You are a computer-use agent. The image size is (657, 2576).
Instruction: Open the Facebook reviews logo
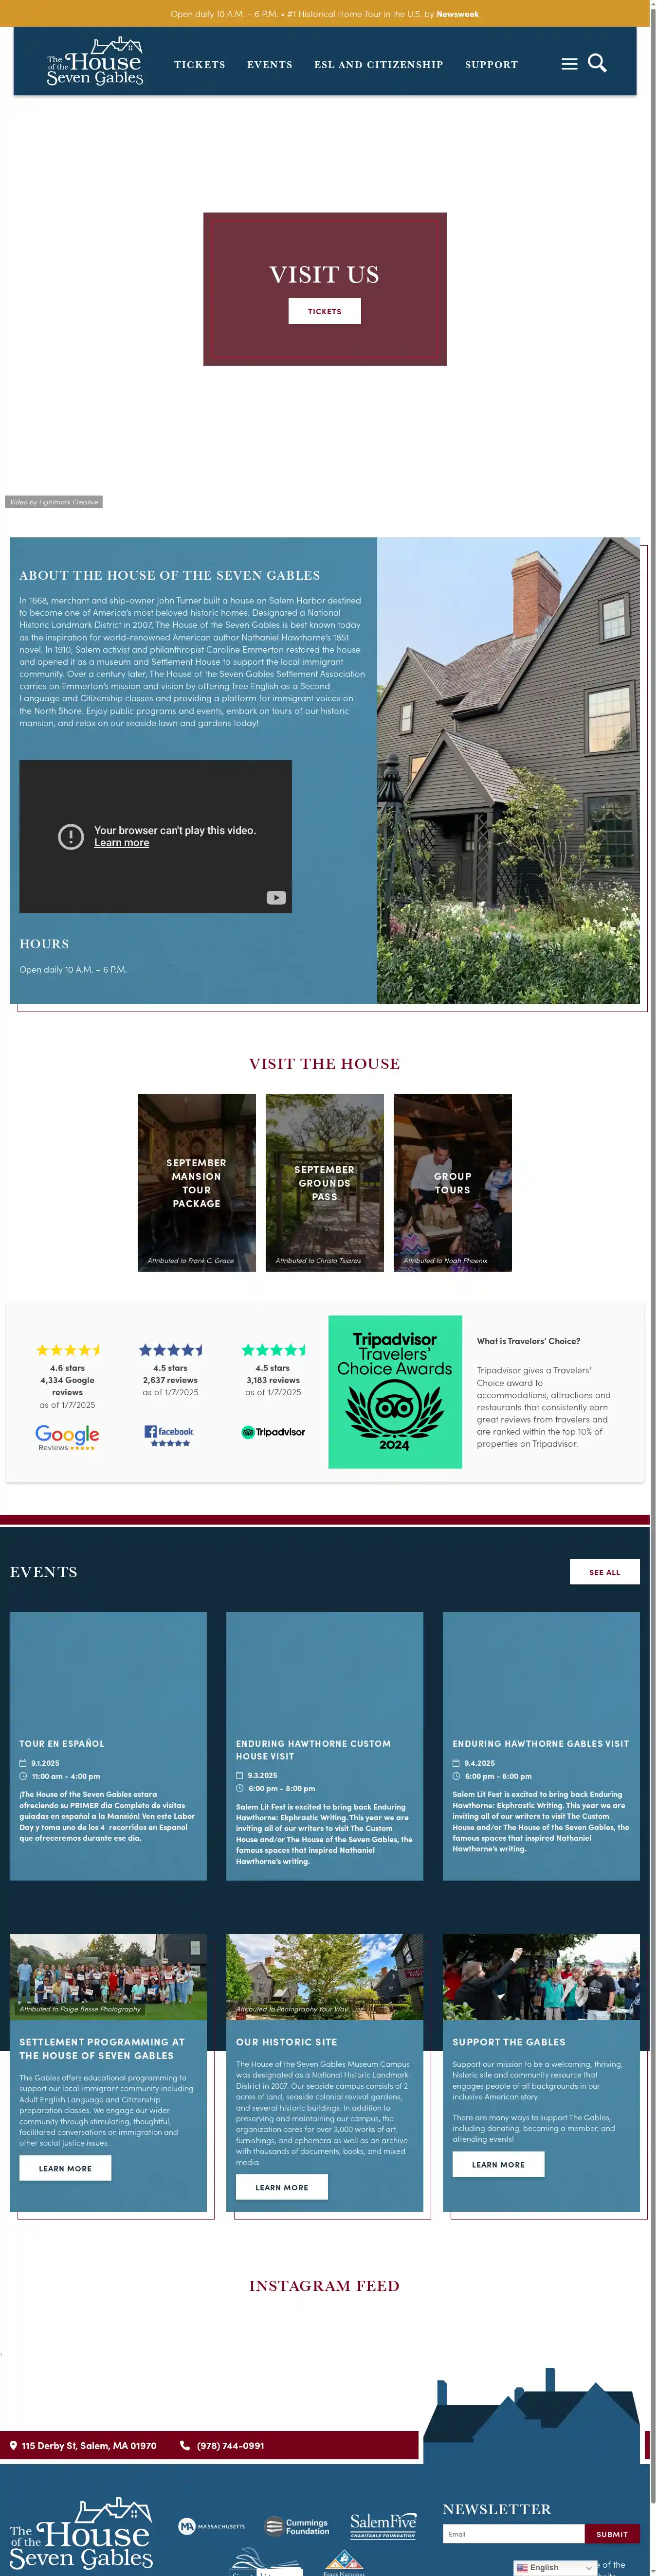pyautogui.click(x=169, y=1435)
